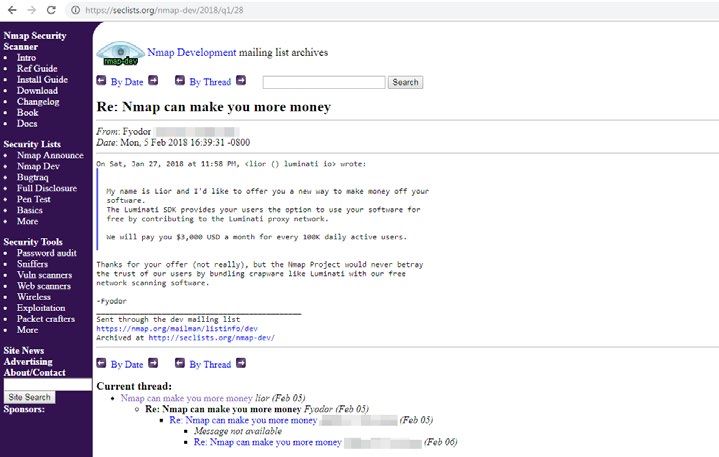The height and width of the screenshot is (457, 719).
Task: Open Nmap Security Scanner sidebar heading
Action: pyautogui.click(x=35, y=41)
